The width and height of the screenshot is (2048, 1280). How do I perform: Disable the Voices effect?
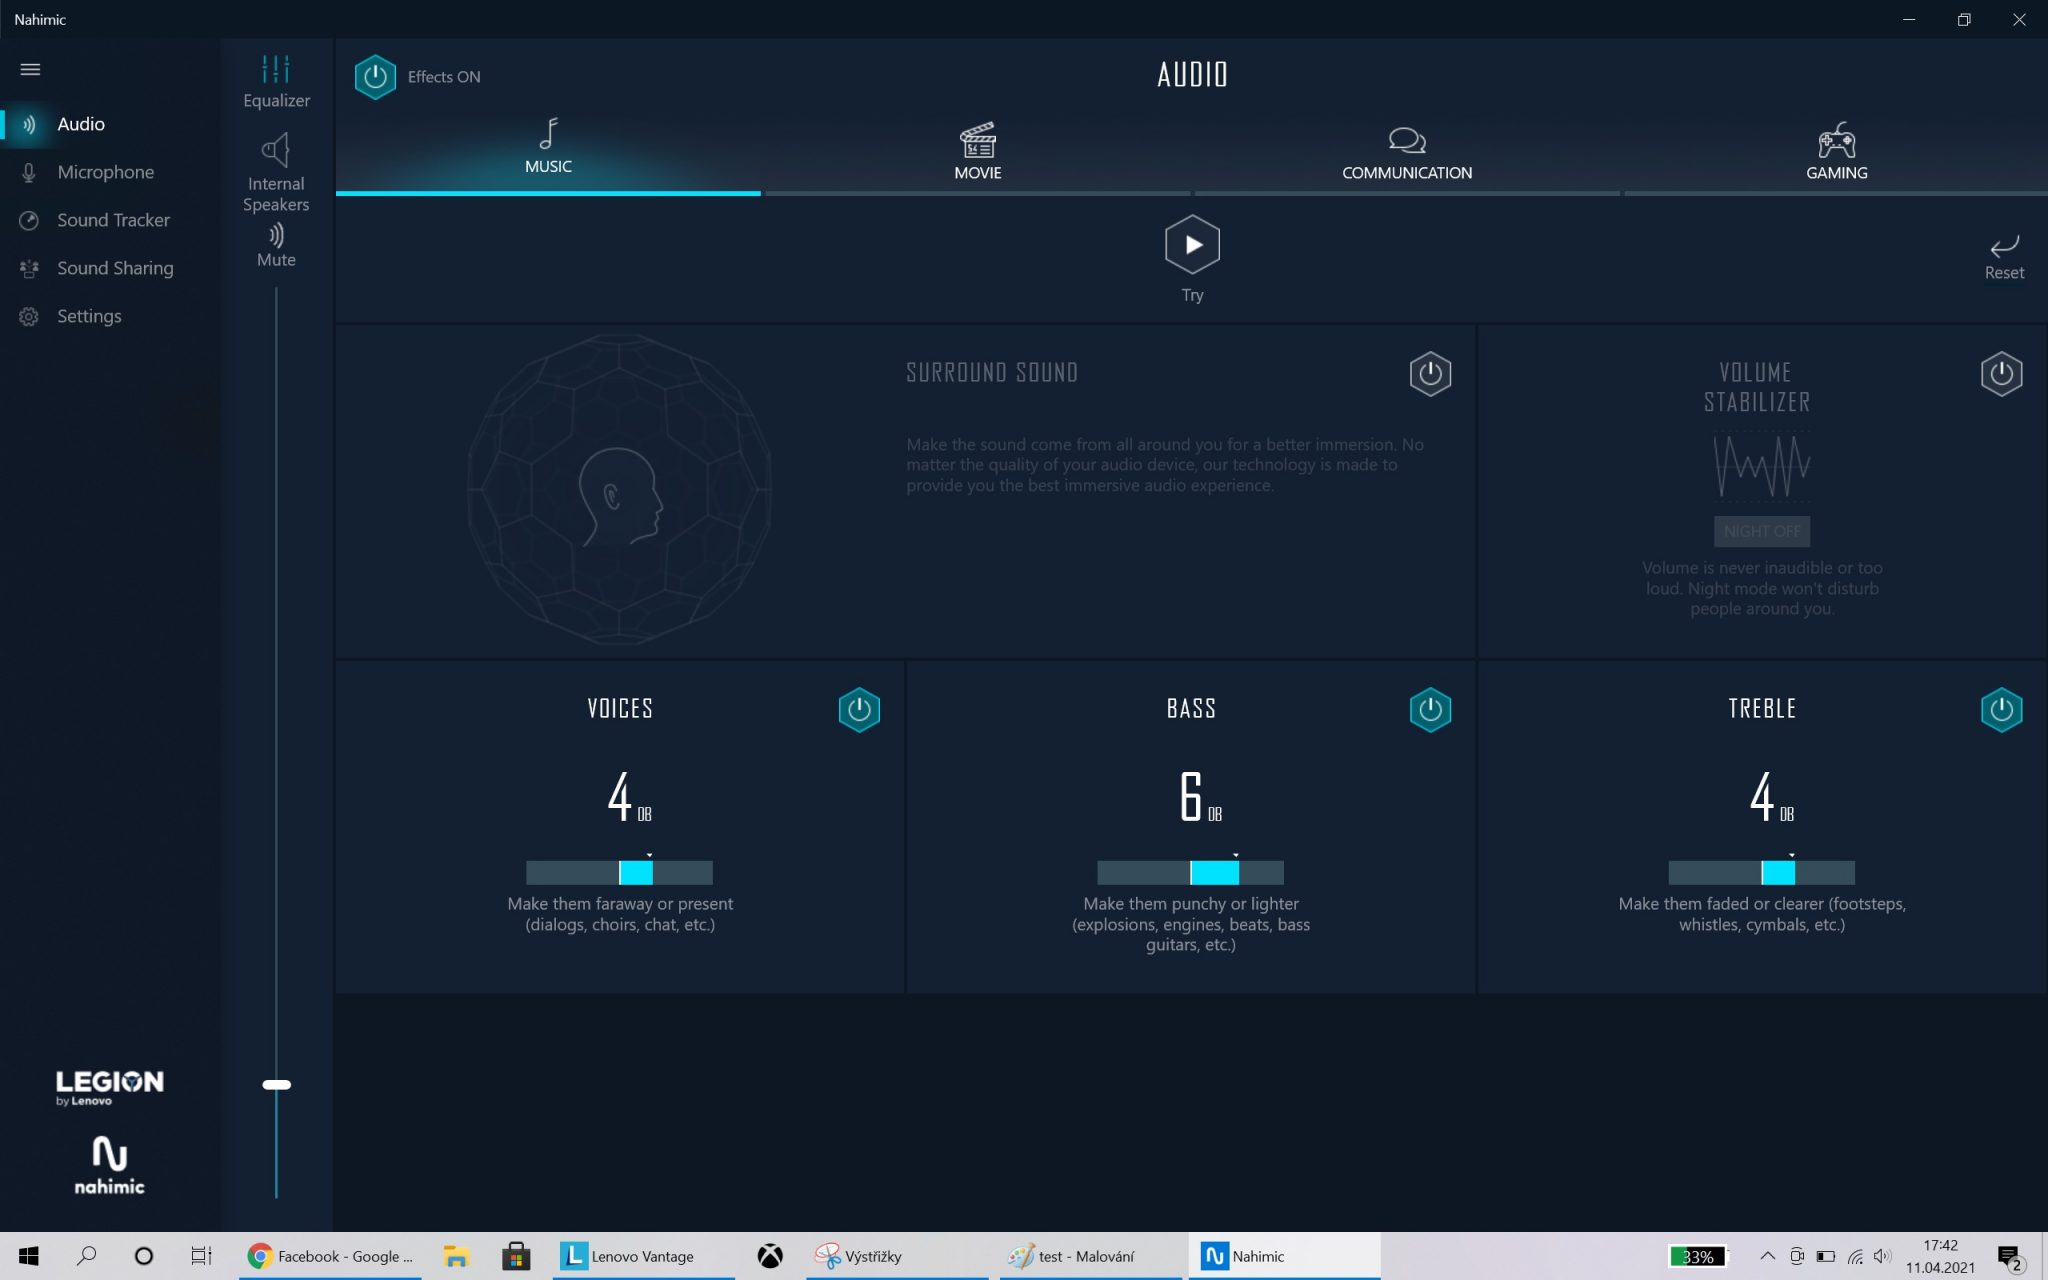click(x=859, y=709)
